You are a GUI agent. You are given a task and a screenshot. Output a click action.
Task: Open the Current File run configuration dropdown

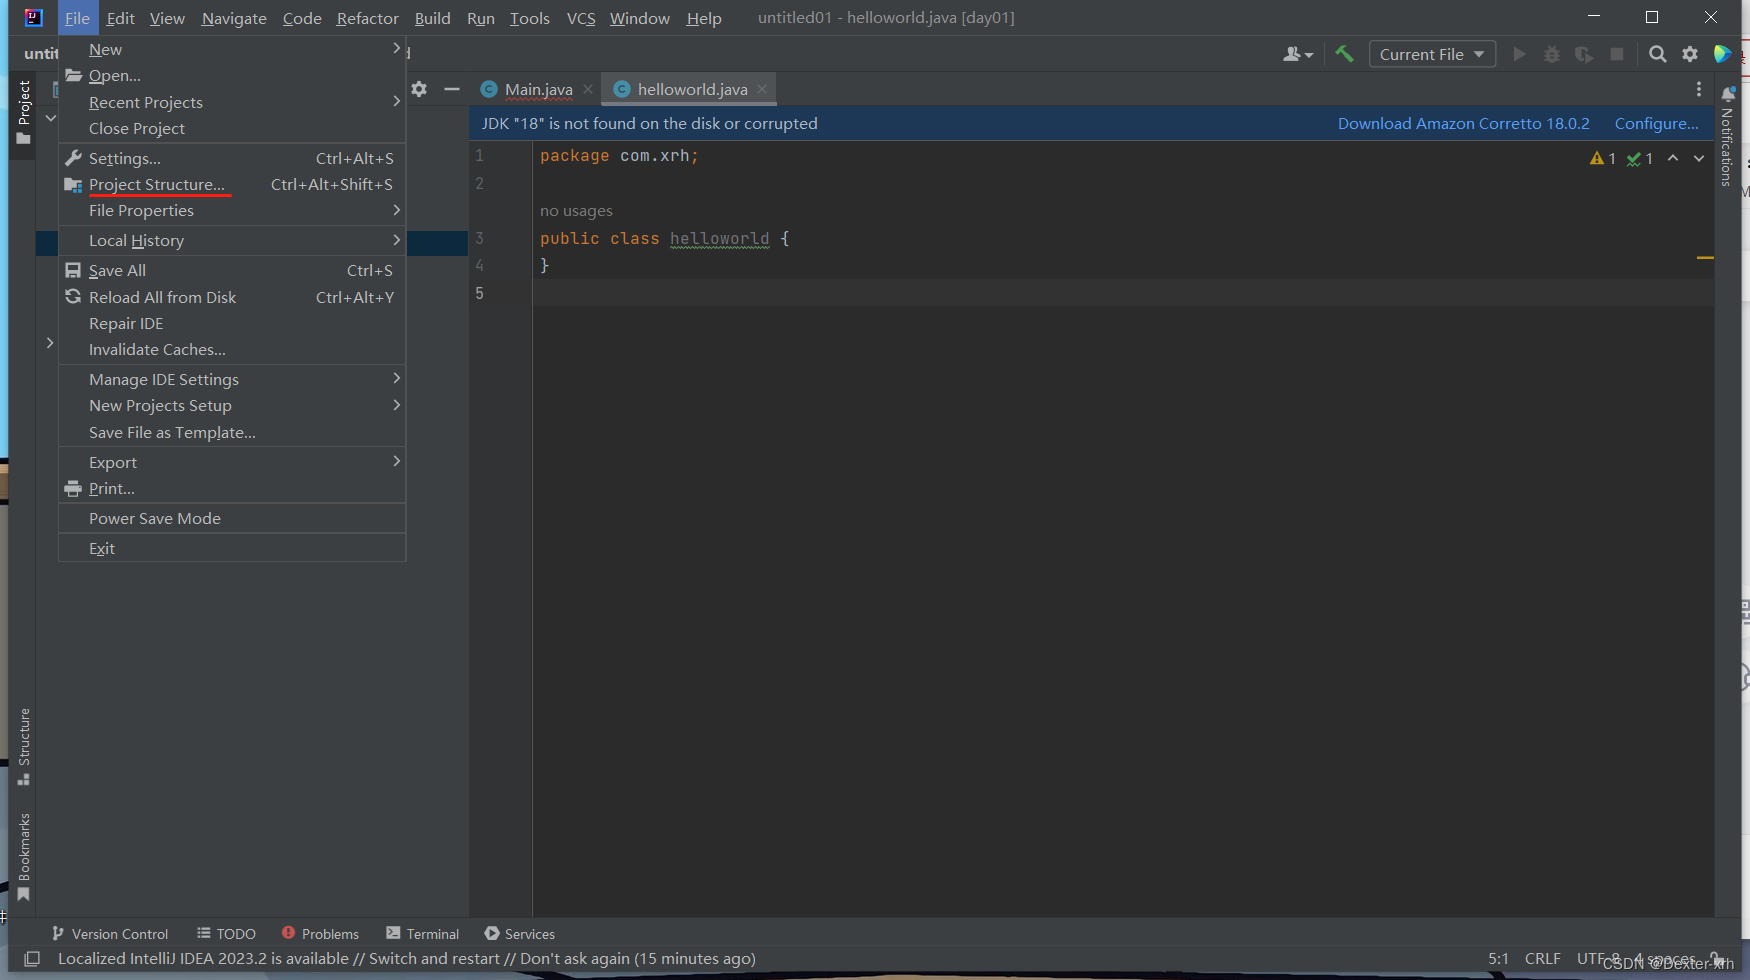pyautogui.click(x=1432, y=54)
